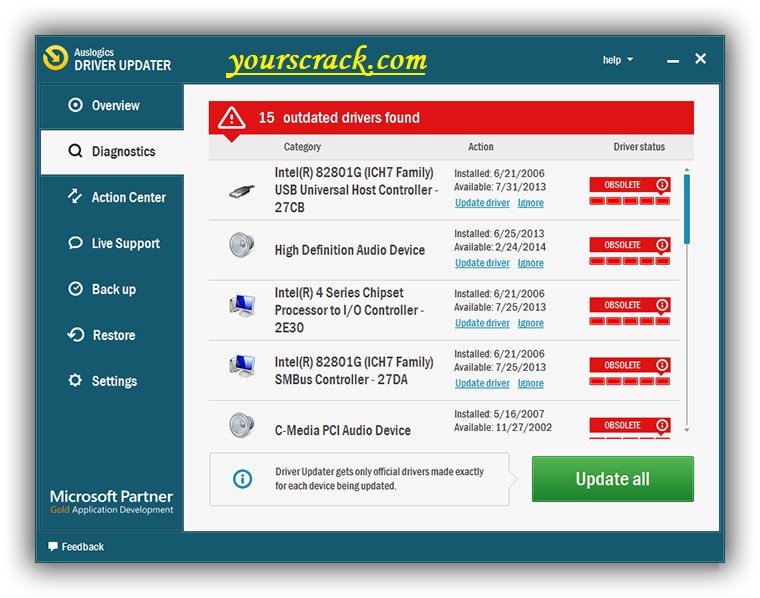Minimize the Driver Updater window

point(672,61)
